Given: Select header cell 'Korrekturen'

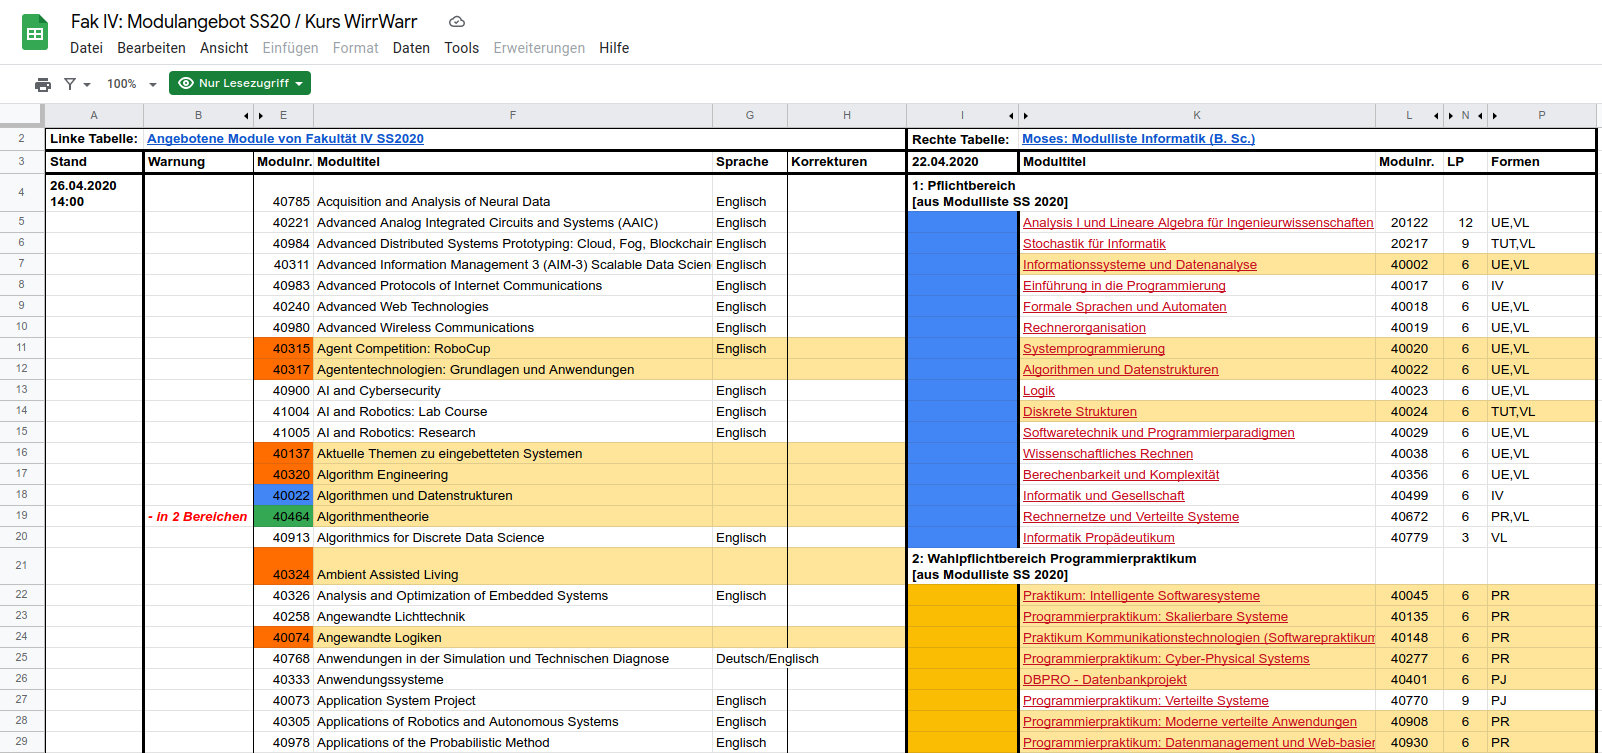Looking at the screenshot, I should (x=846, y=162).
